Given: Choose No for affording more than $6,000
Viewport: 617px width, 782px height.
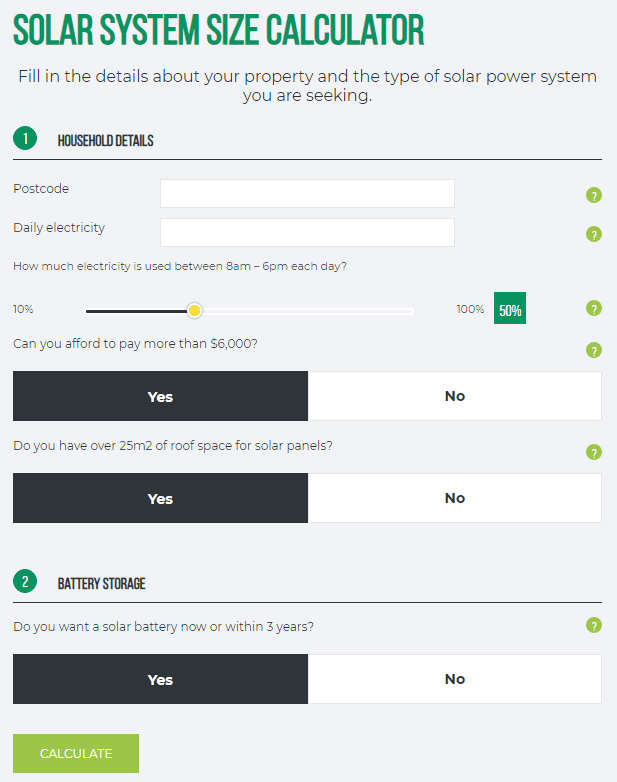Looking at the screenshot, I should tap(455, 396).
